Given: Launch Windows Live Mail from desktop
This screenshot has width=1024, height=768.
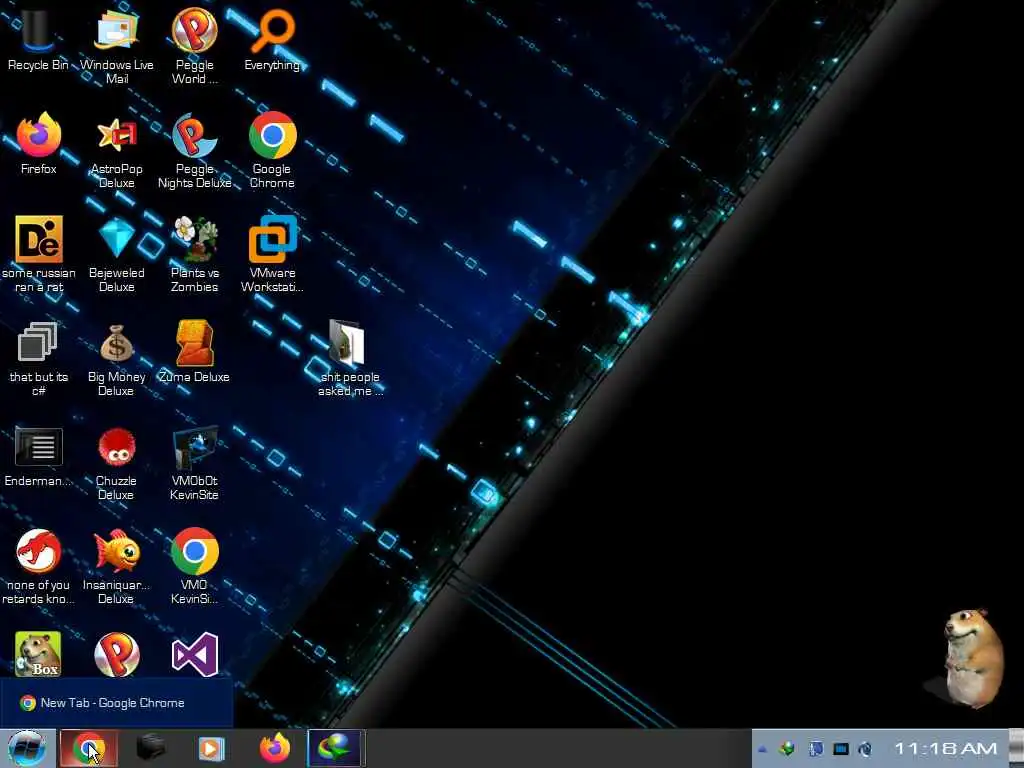Looking at the screenshot, I should pos(116,46).
